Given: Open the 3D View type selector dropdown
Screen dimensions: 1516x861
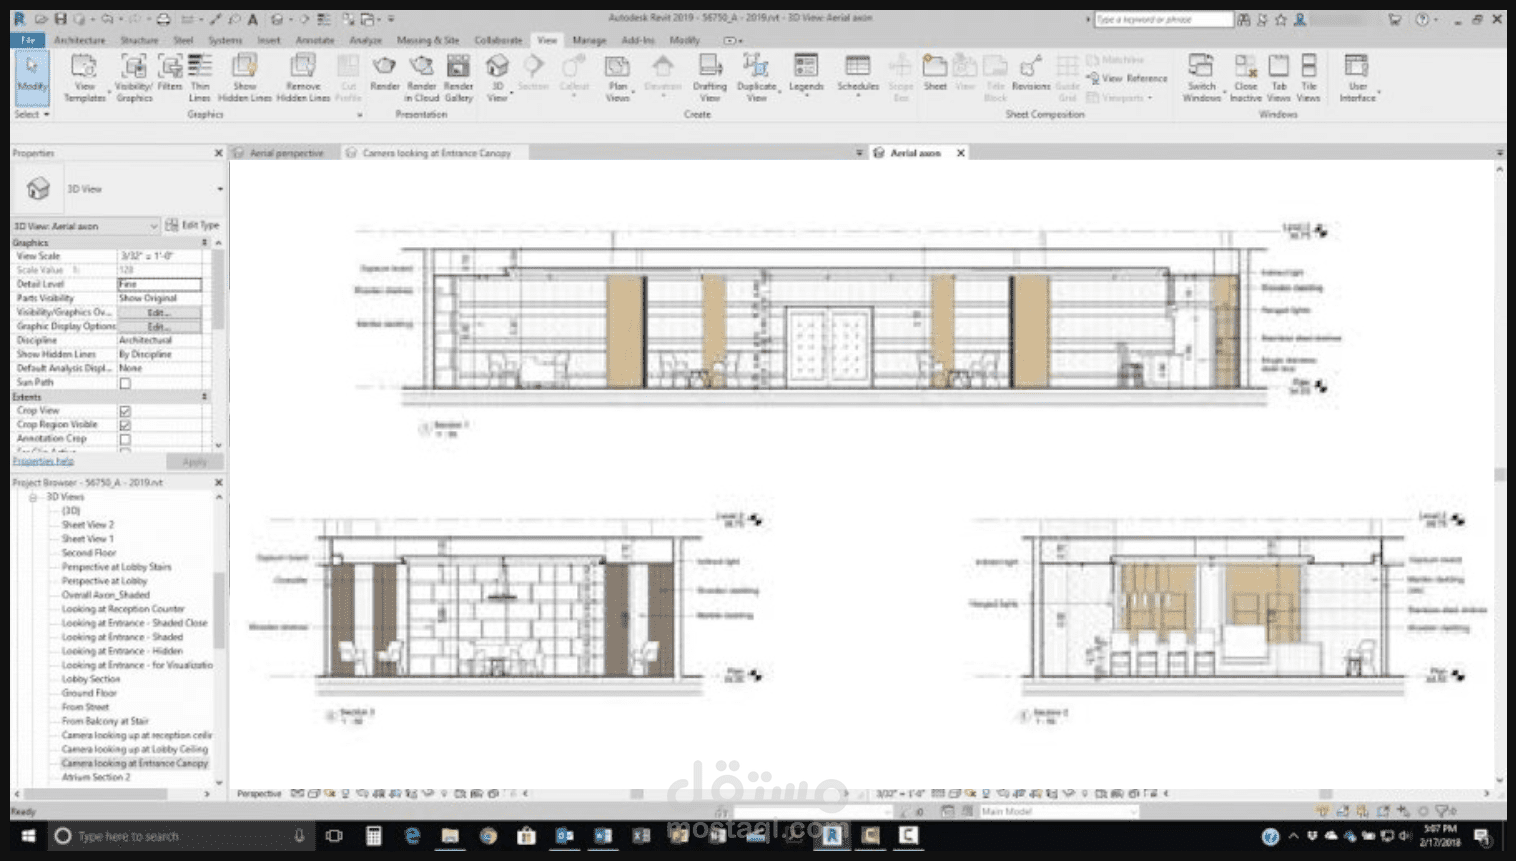Looking at the screenshot, I should [x=119, y=189].
